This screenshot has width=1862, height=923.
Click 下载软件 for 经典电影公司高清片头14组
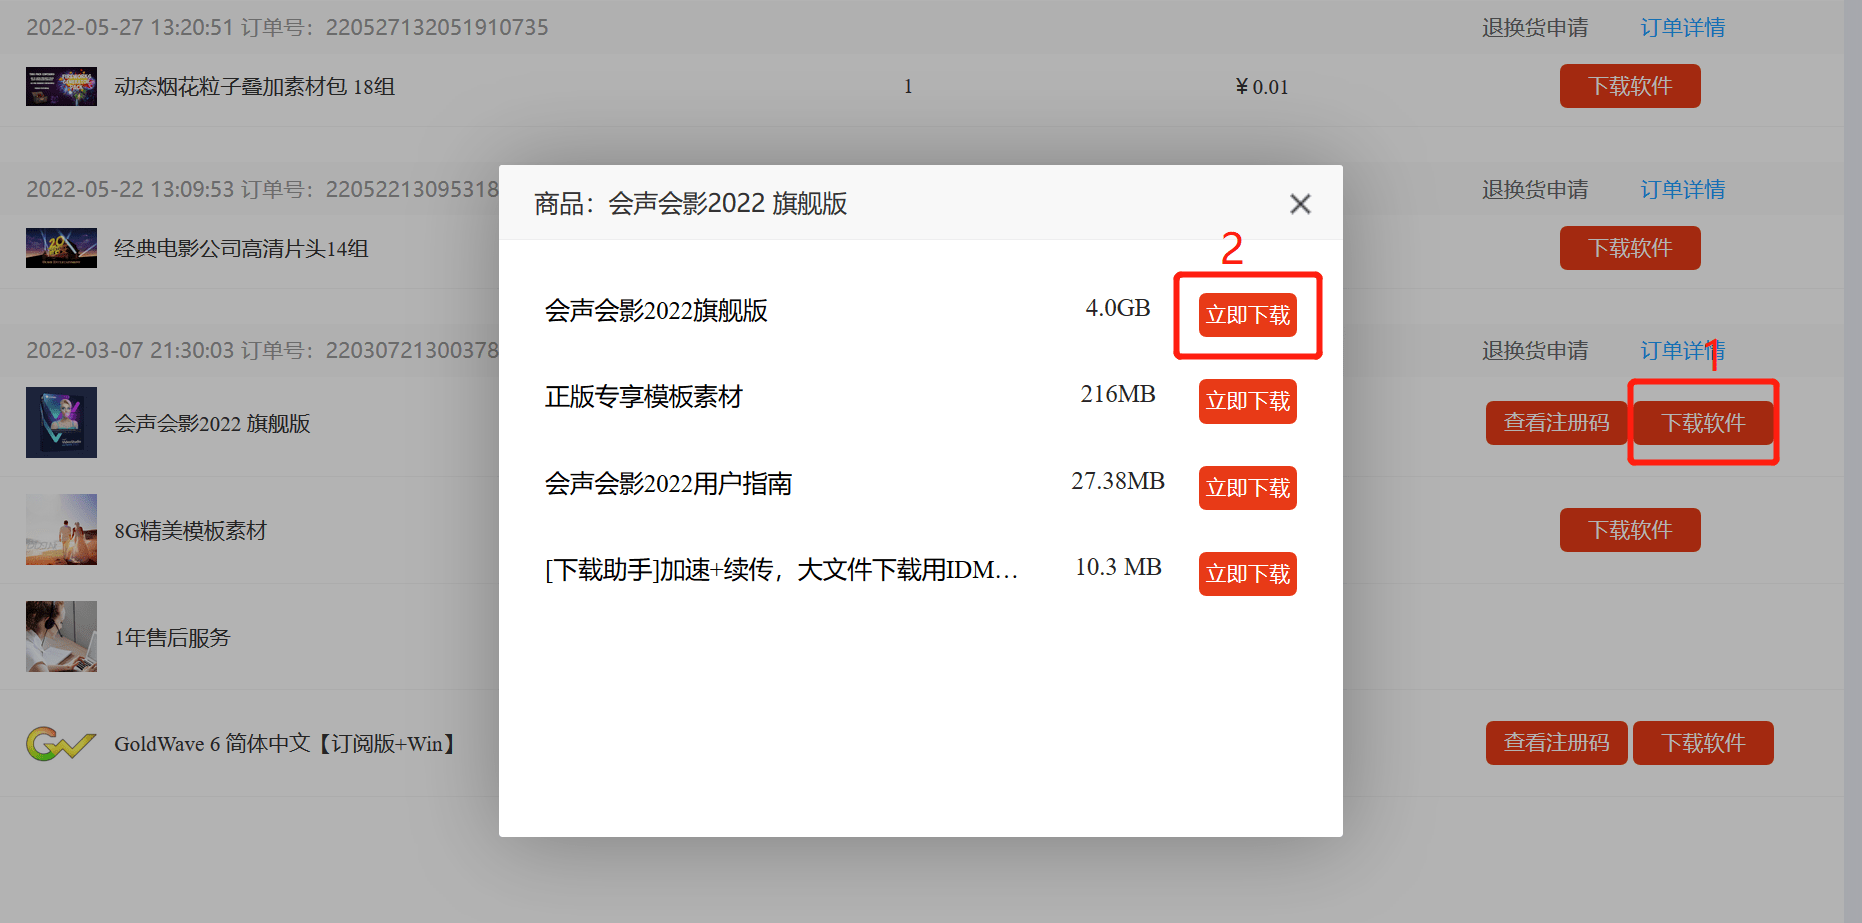[x=1630, y=248]
